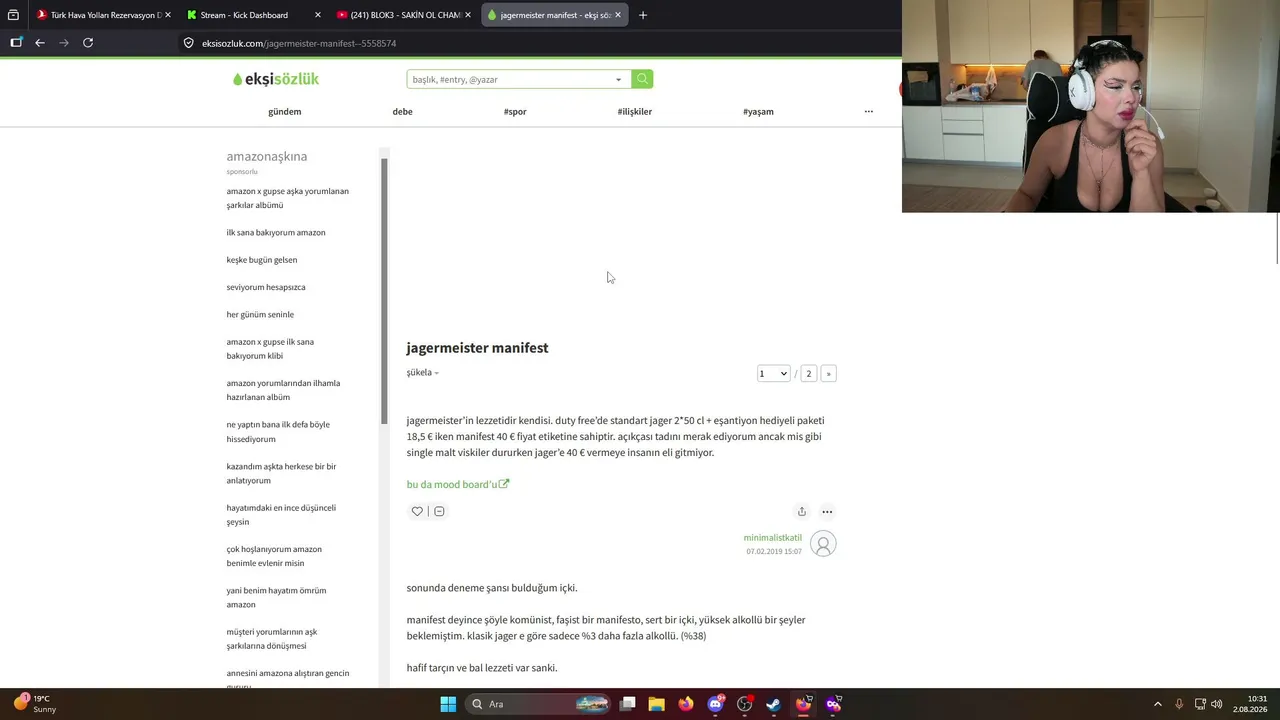
Task: Open minimalistkatil's author profile link
Action: tap(772, 538)
